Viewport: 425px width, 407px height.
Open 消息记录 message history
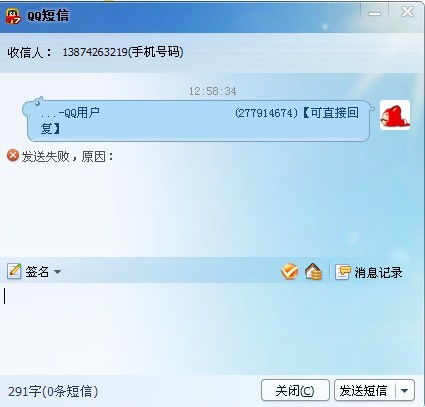pos(378,272)
